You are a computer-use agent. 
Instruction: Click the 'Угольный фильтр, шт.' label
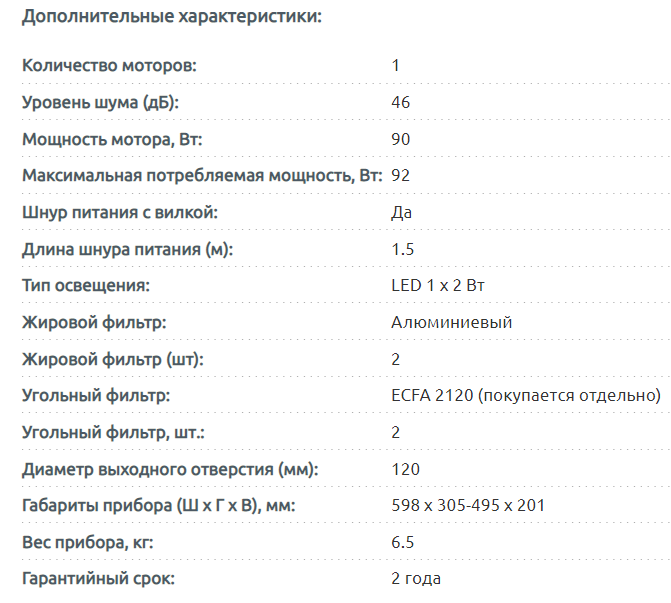(x=120, y=432)
